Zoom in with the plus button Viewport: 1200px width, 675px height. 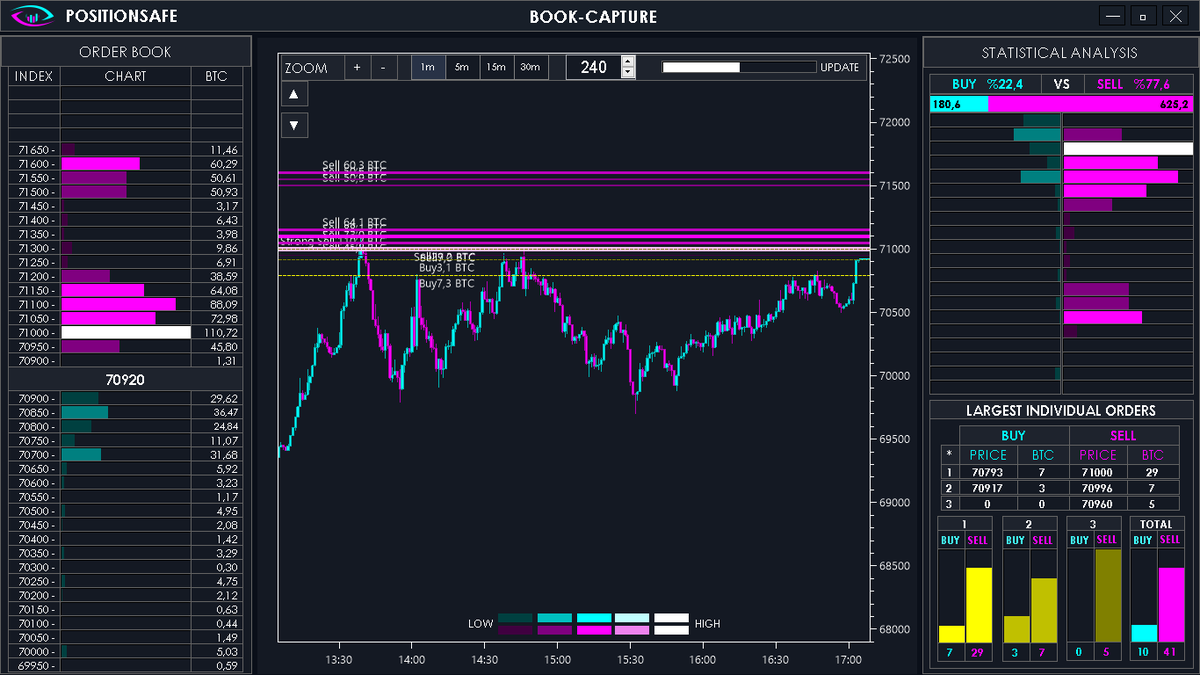pyautogui.click(x=357, y=67)
